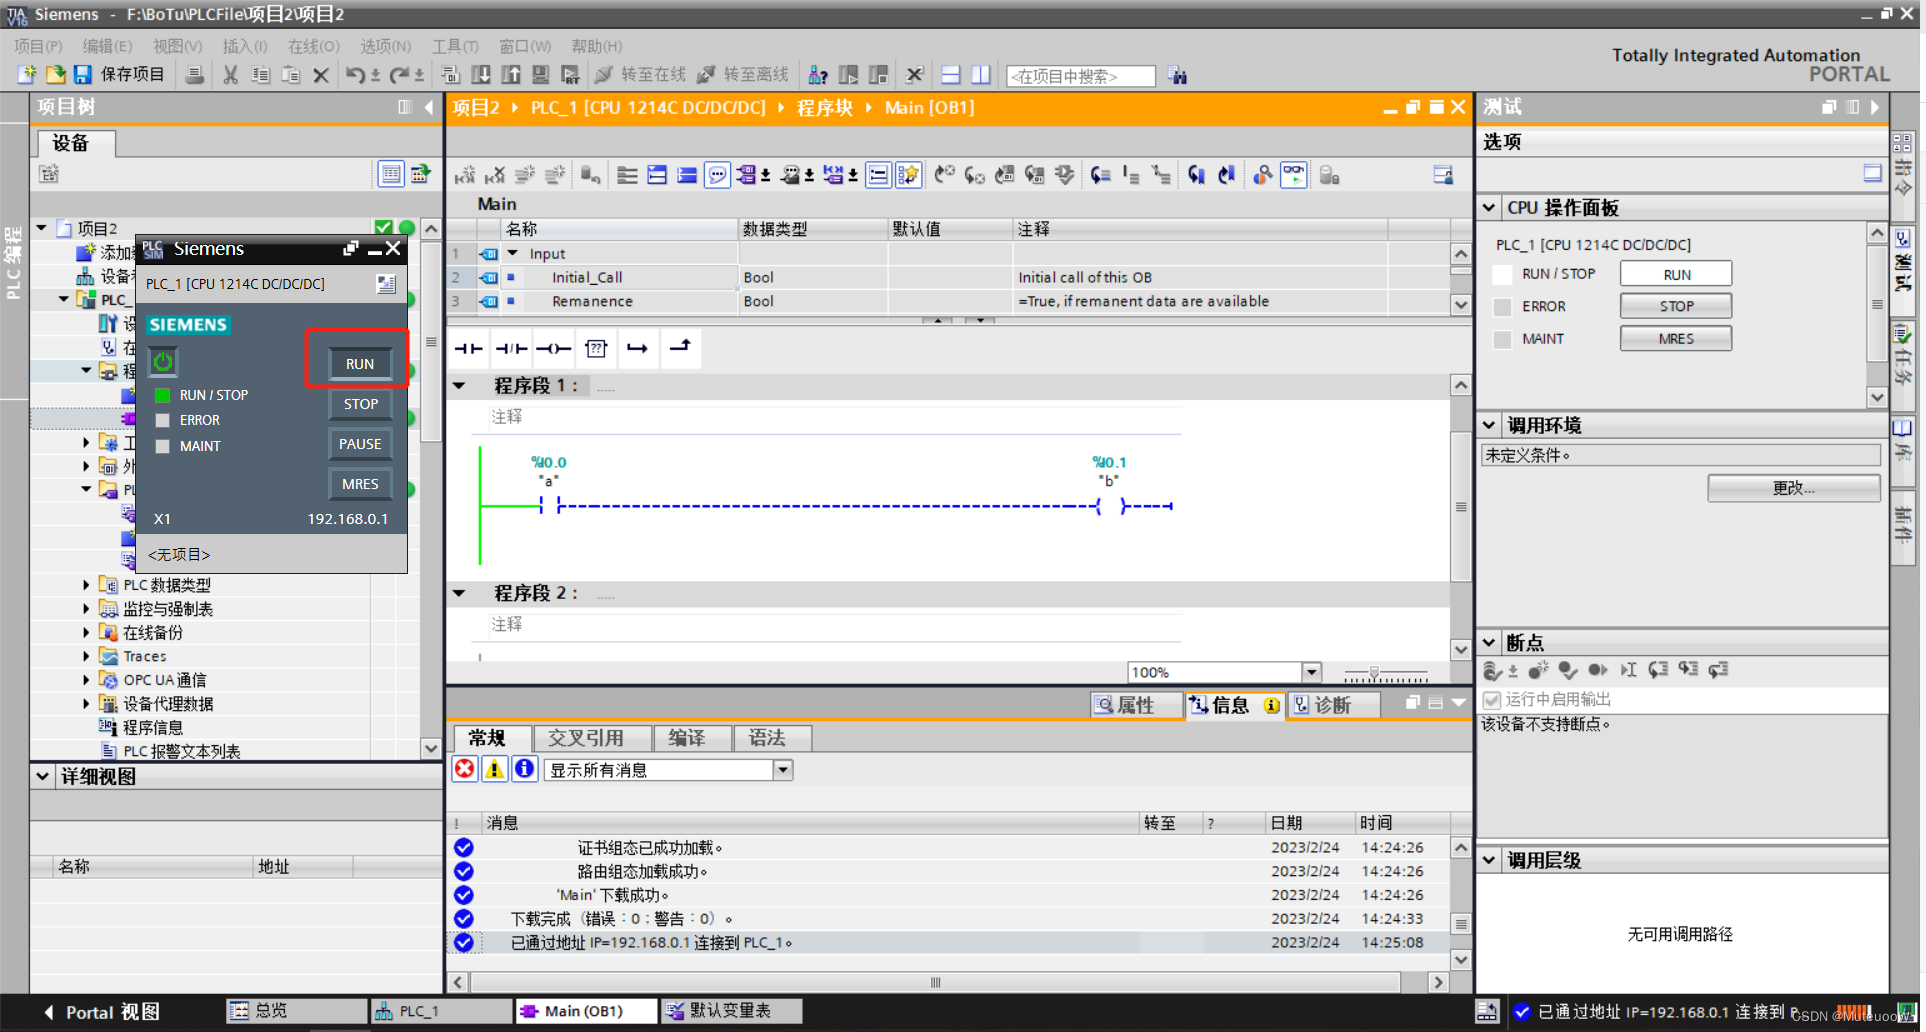Toggle the enable outputs during run checkbox
Screen dimensions: 1926x1032
click(x=1492, y=699)
